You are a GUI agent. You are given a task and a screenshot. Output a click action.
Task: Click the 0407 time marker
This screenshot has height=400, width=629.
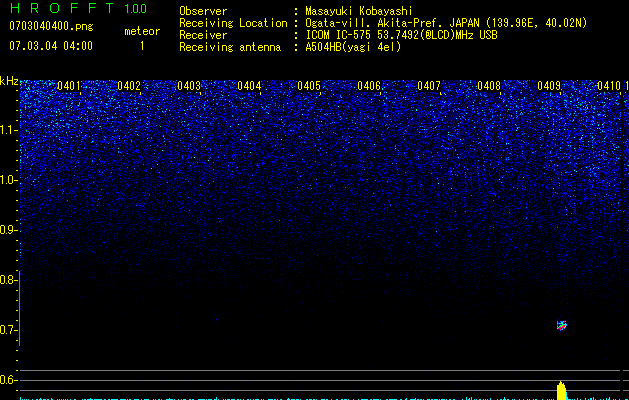(x=429, y=86)
